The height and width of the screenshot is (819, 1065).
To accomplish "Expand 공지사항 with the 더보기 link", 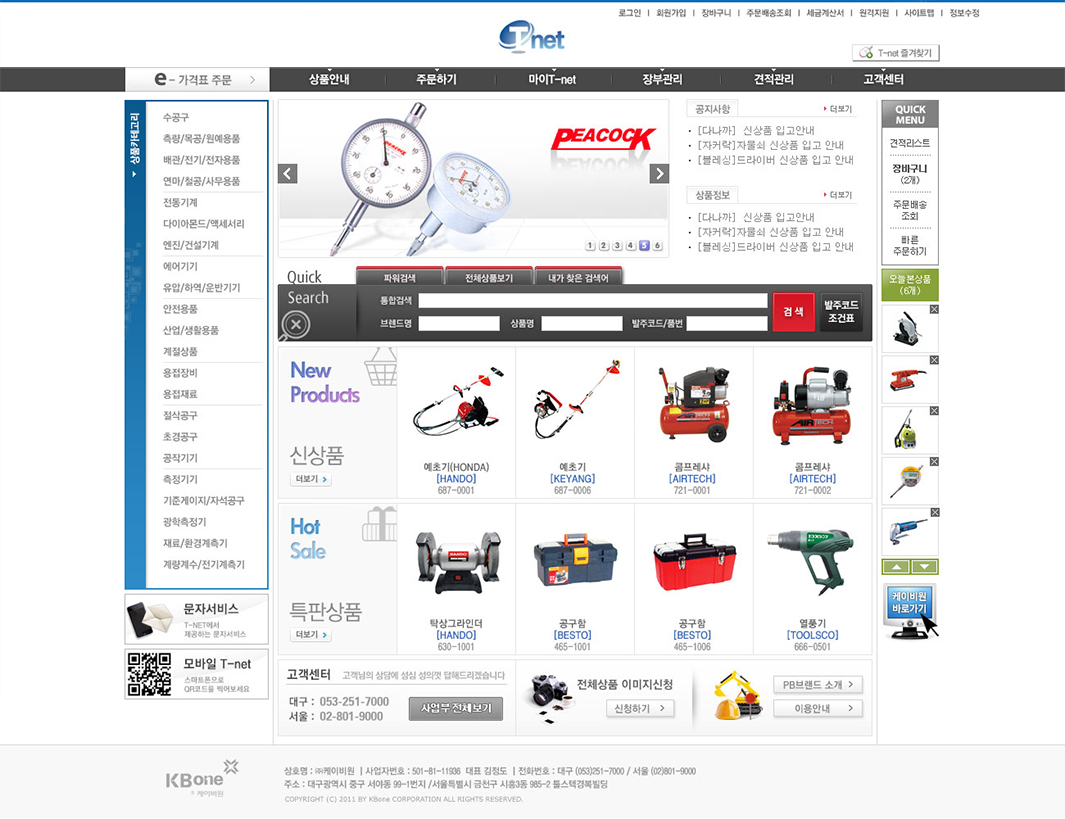I will pyautogui.click(x=837, y=109).
